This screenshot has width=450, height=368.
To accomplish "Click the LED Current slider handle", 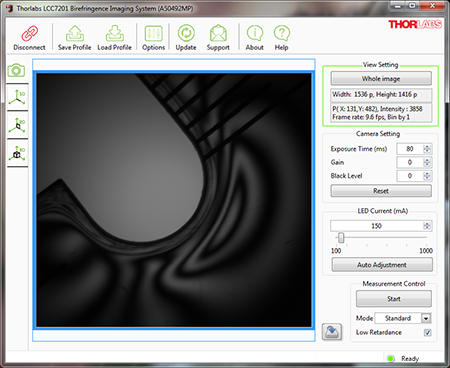I will point(341,238).
